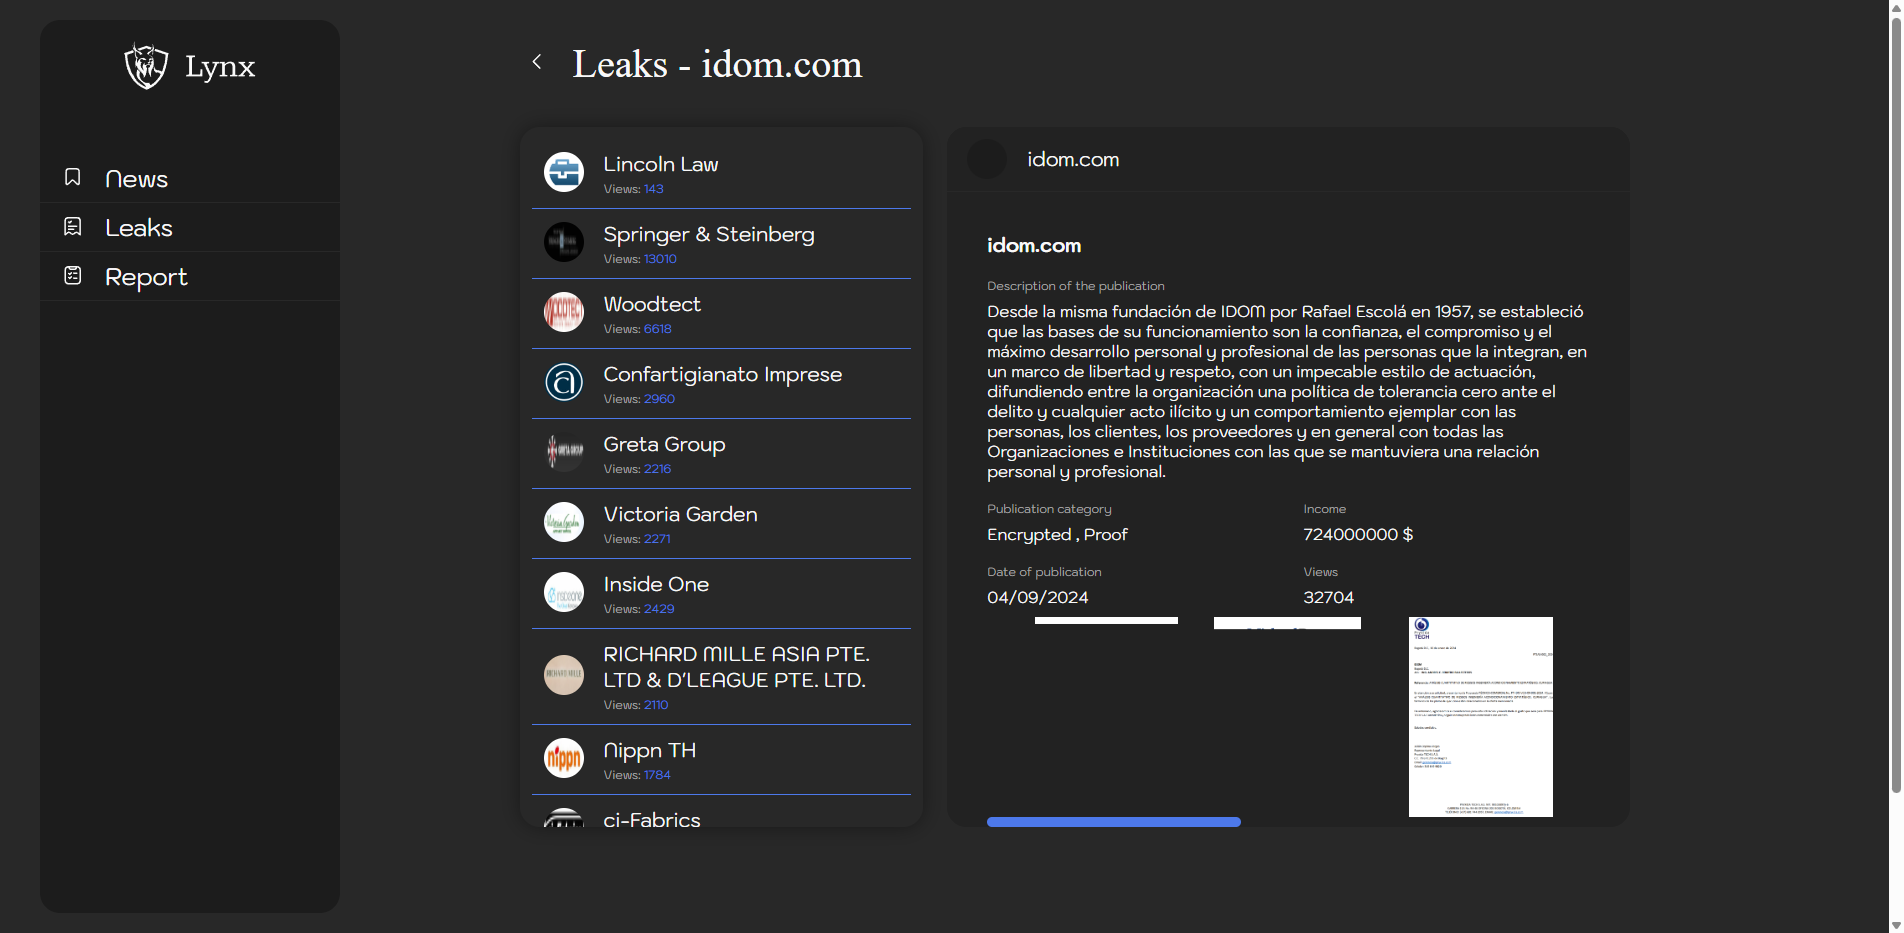
Task: Open RICHARD MILLE ASIA PTE. LTD entry
Action: tap(736, 667)
